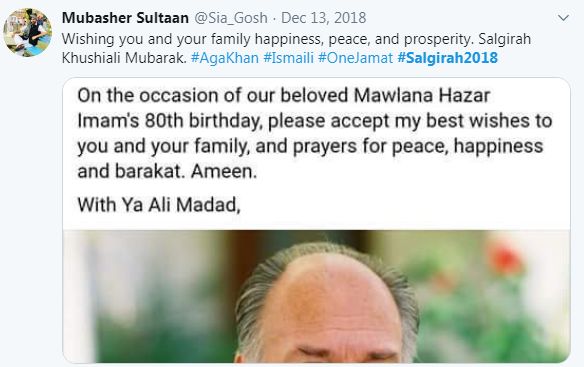Viewport: 584px width, 367px height.
Task: Expand the tweet options chevron
Action: [564, 18]
